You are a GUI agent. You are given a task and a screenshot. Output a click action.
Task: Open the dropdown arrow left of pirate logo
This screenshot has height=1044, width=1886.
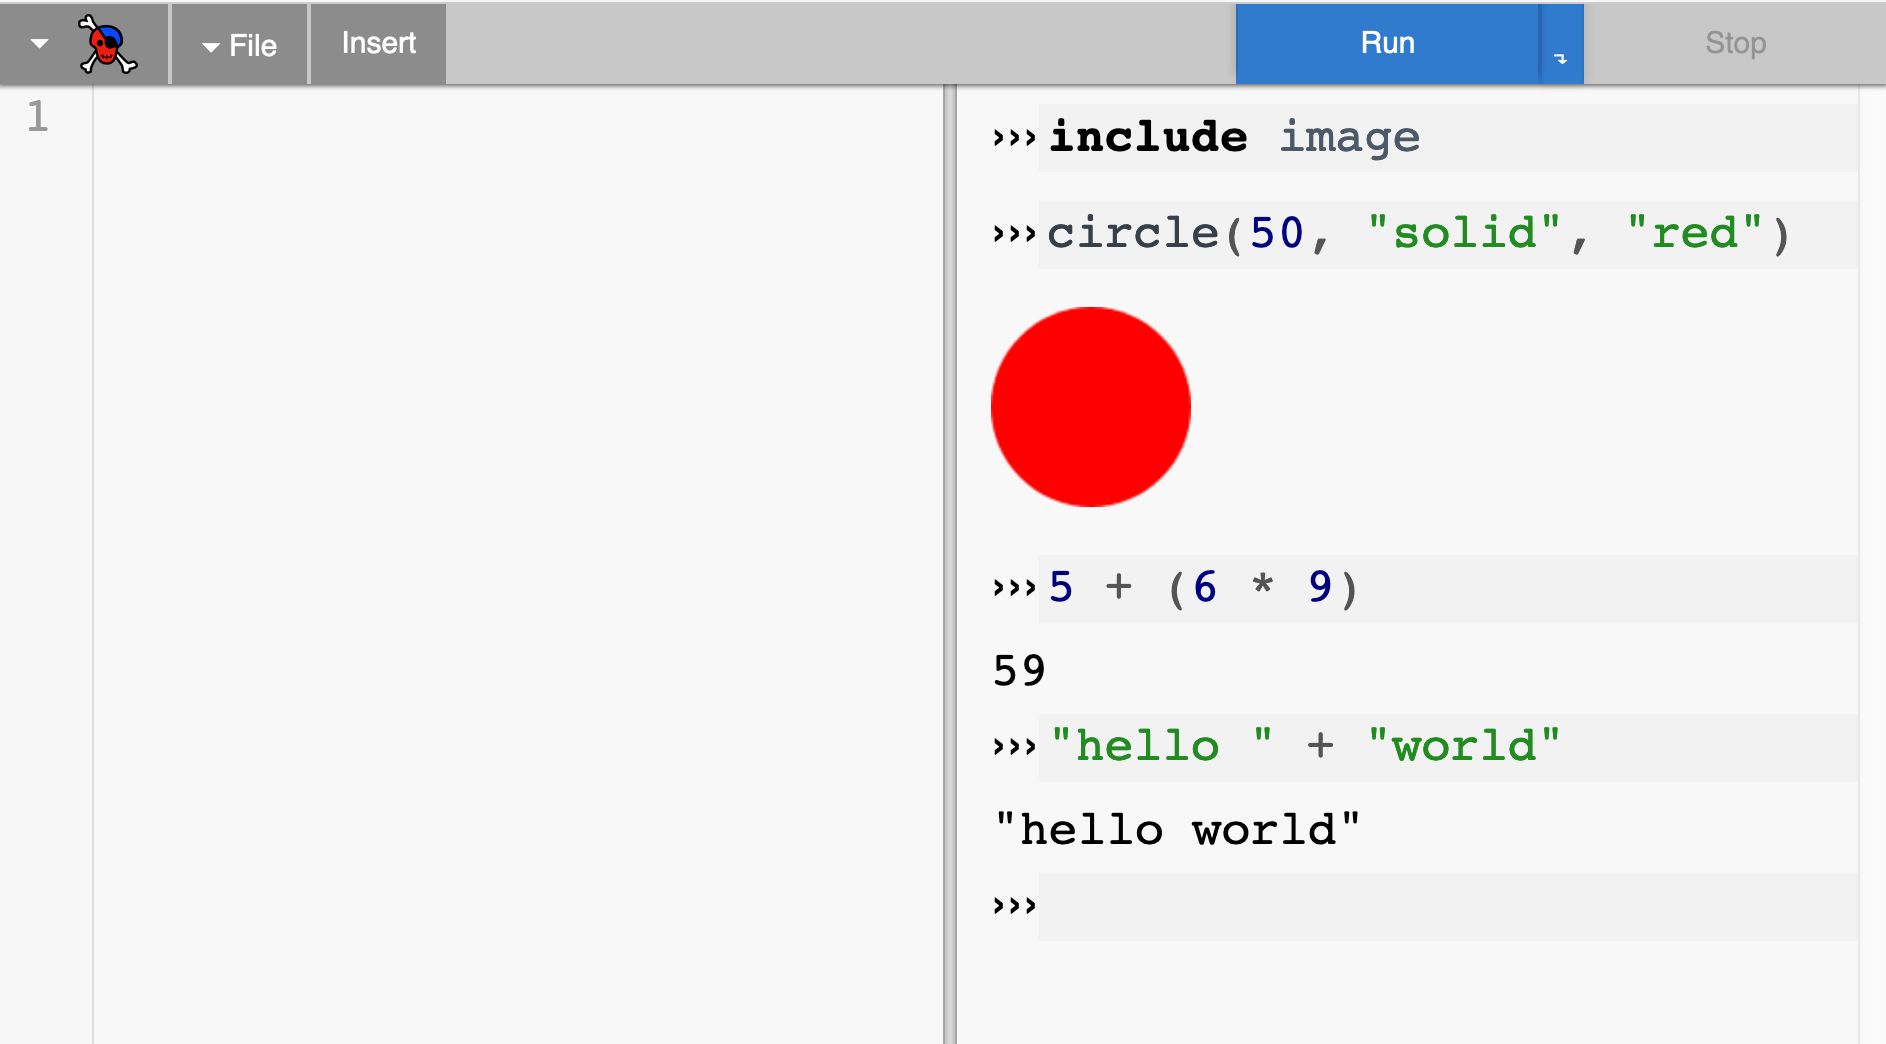pyautogui.click(x=39, y=44)
